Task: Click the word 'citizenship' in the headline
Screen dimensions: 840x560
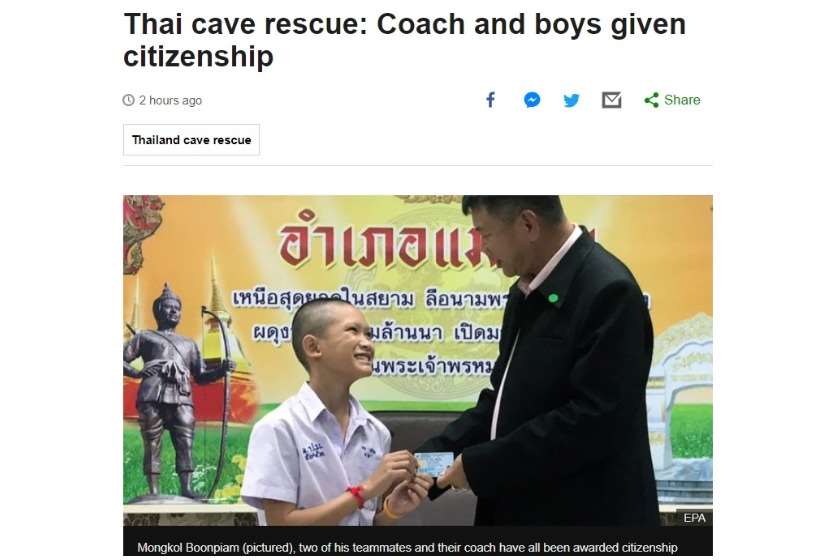Action: coord(198,57)
